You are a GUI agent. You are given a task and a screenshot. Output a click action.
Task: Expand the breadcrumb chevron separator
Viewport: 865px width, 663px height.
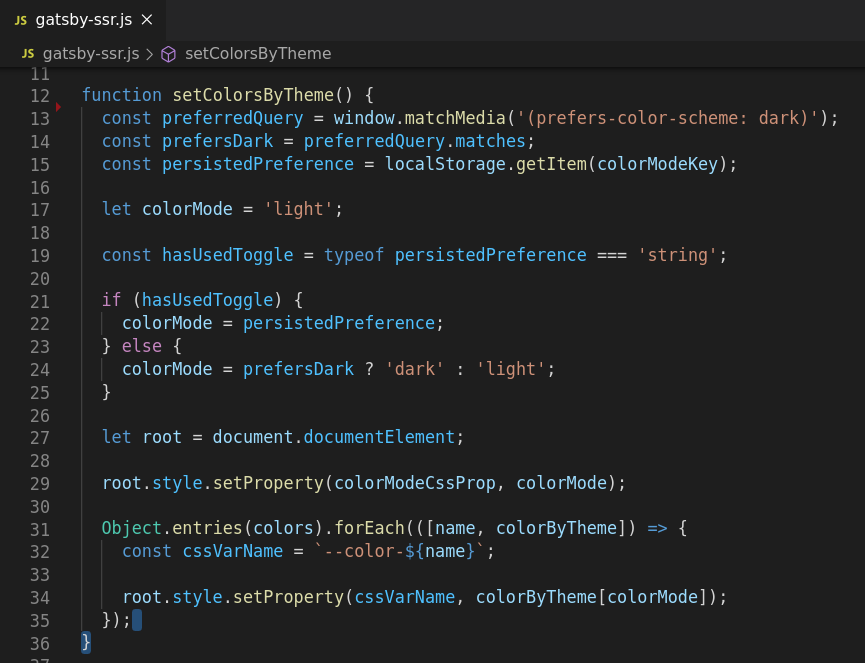click(x=149, y=54)
